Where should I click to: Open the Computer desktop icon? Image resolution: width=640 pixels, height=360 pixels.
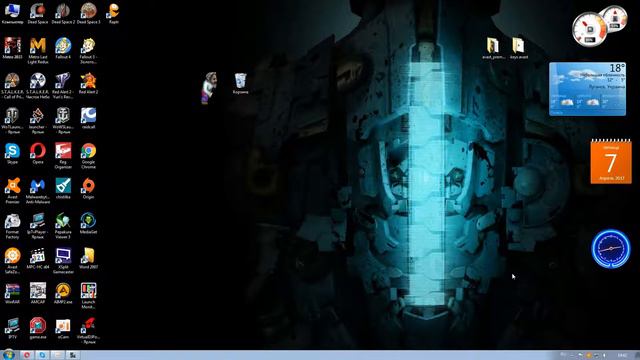12,13
